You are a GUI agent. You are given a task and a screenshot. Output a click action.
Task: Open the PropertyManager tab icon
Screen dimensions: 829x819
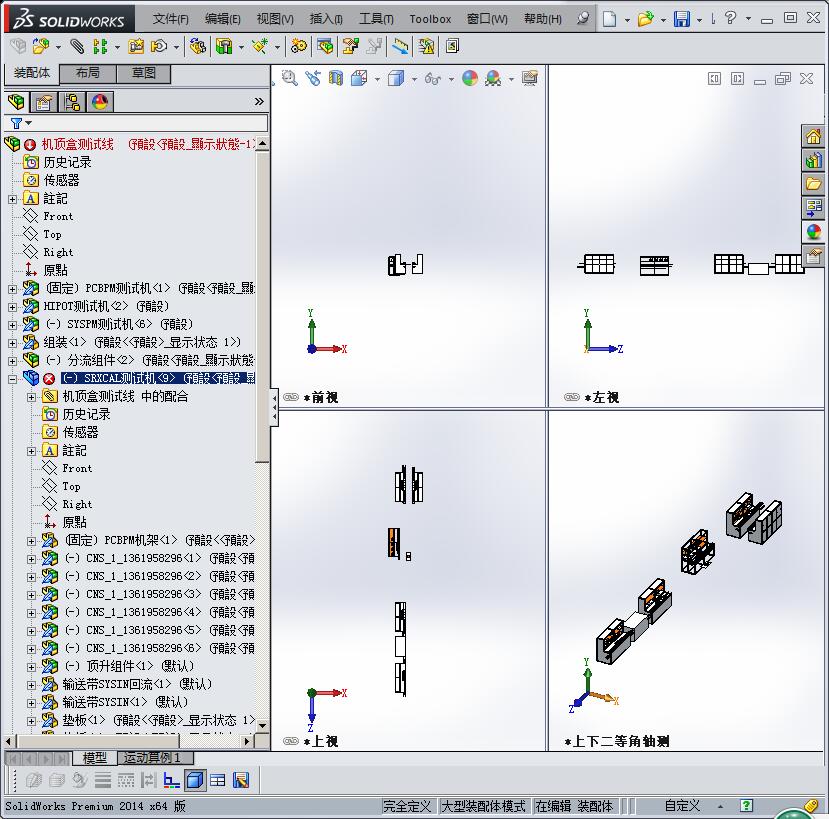pos(44,102)
